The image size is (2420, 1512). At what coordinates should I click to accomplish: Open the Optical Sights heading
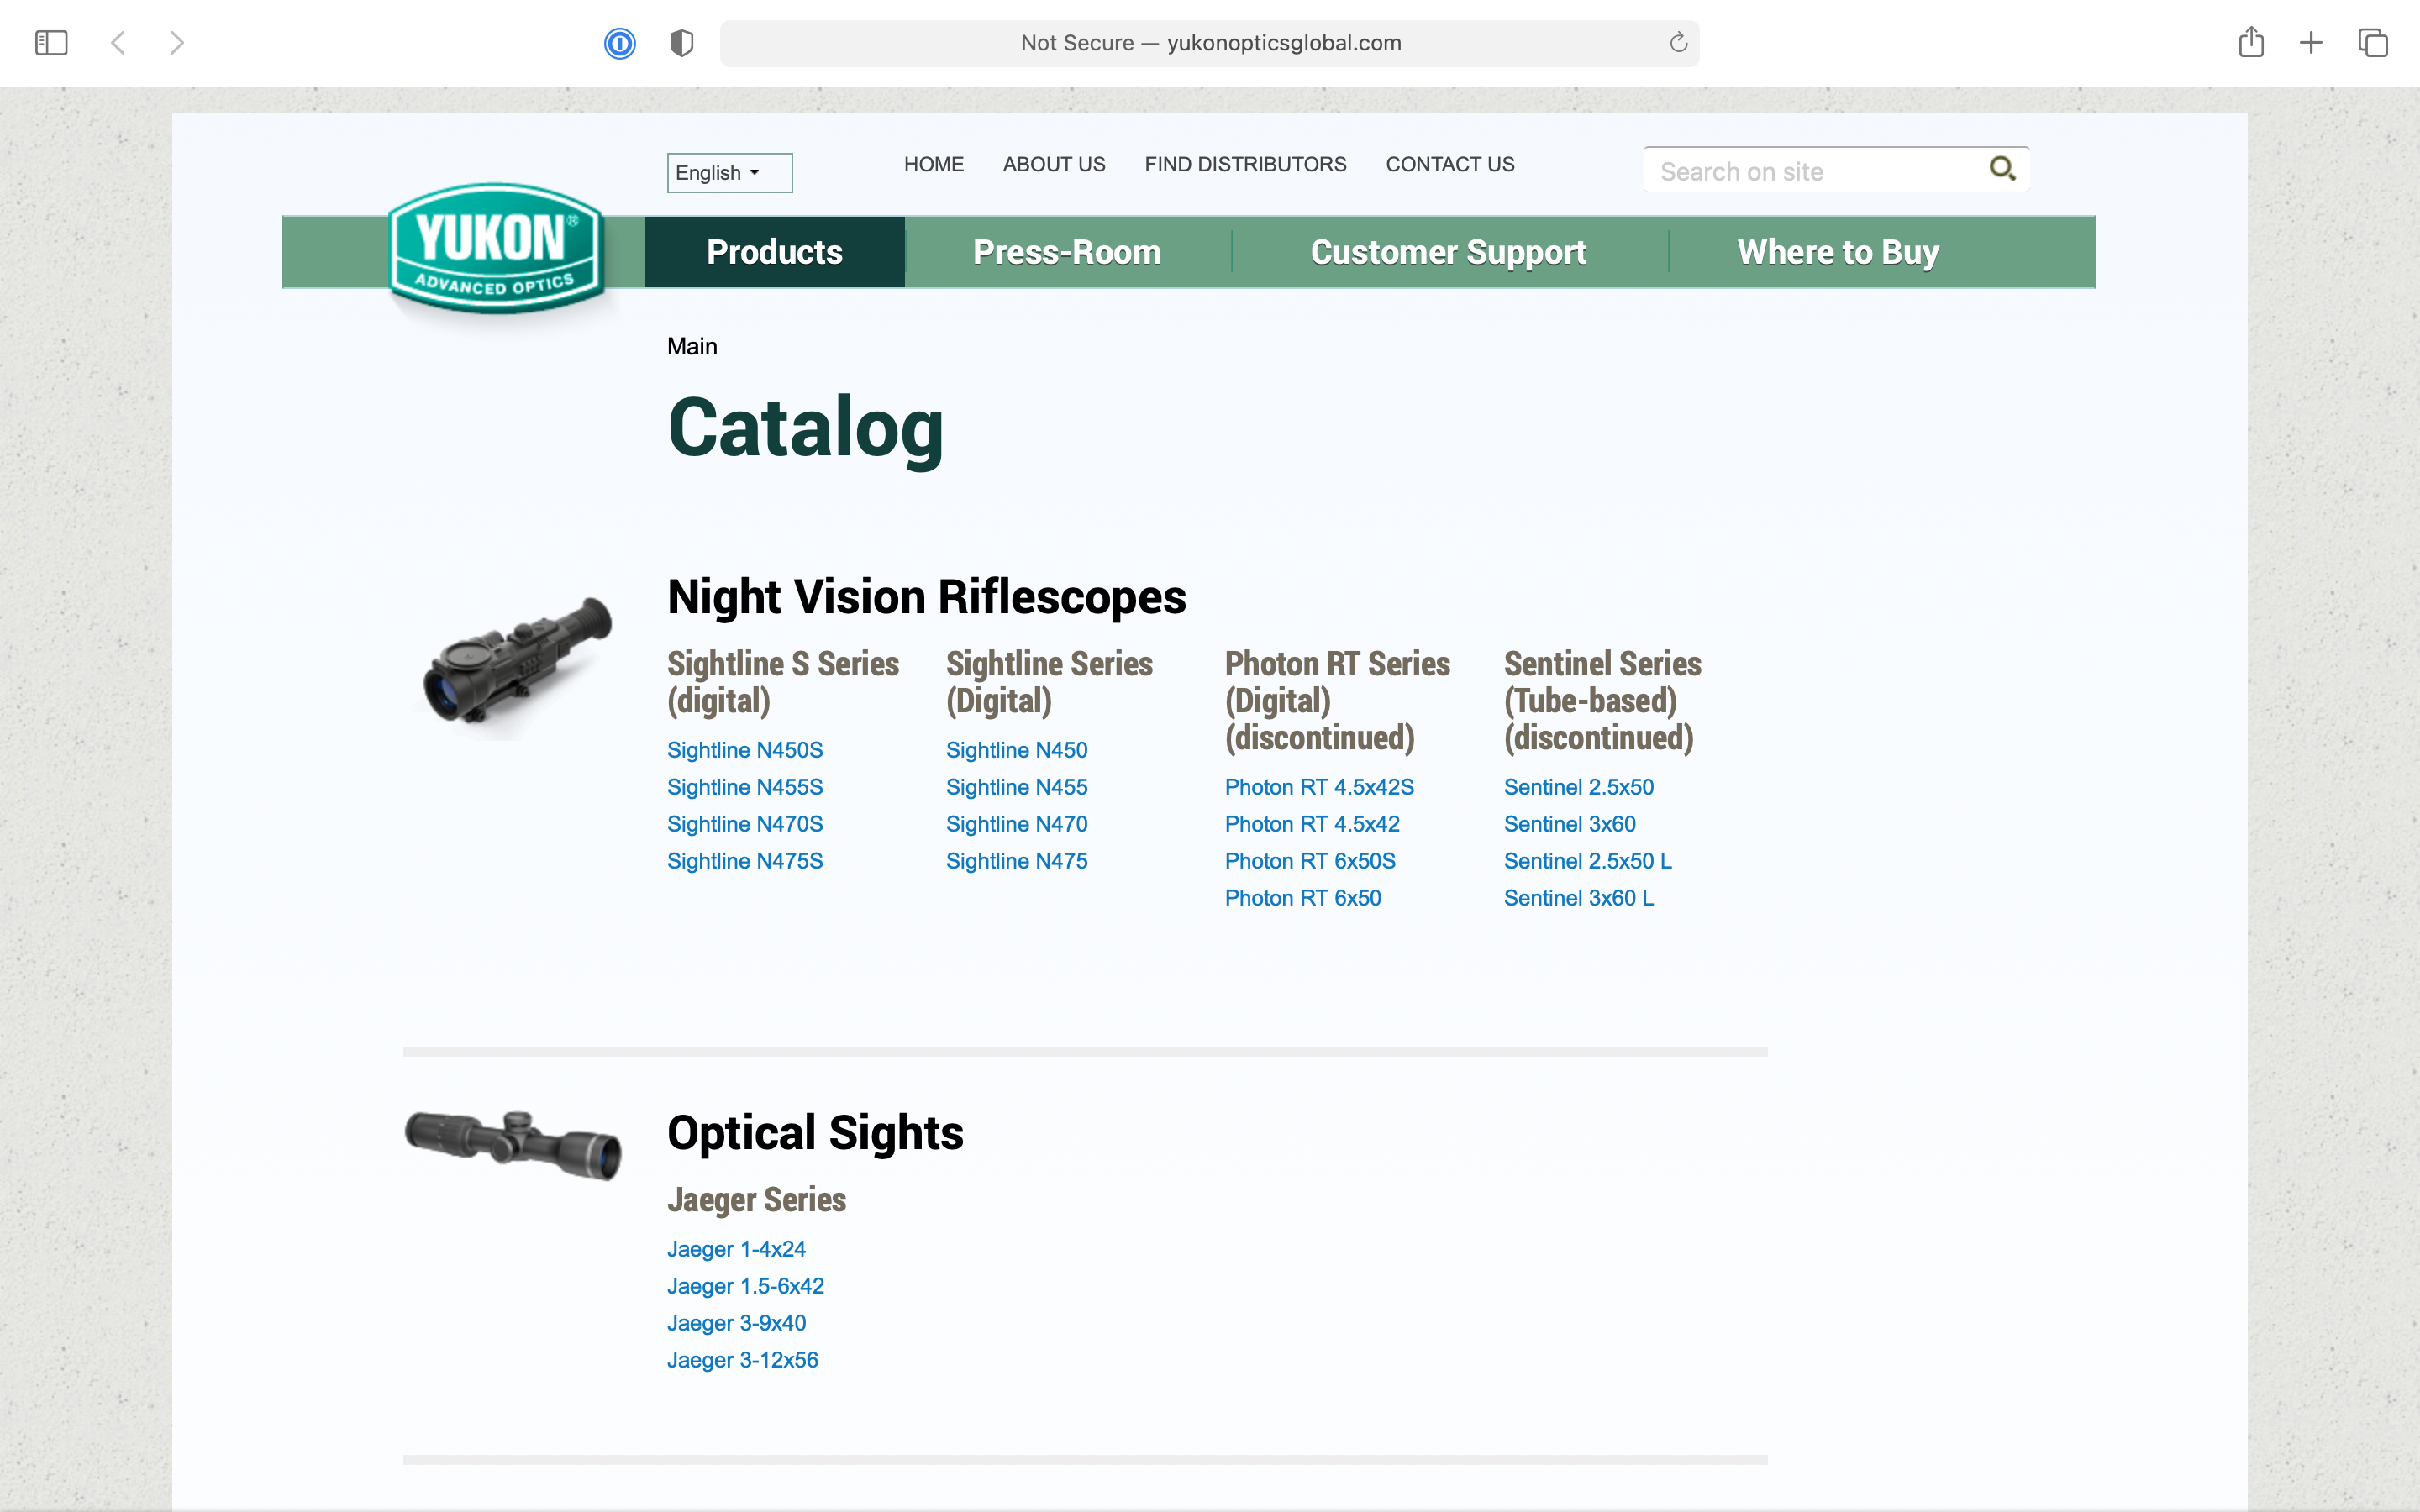[815, 1133]
